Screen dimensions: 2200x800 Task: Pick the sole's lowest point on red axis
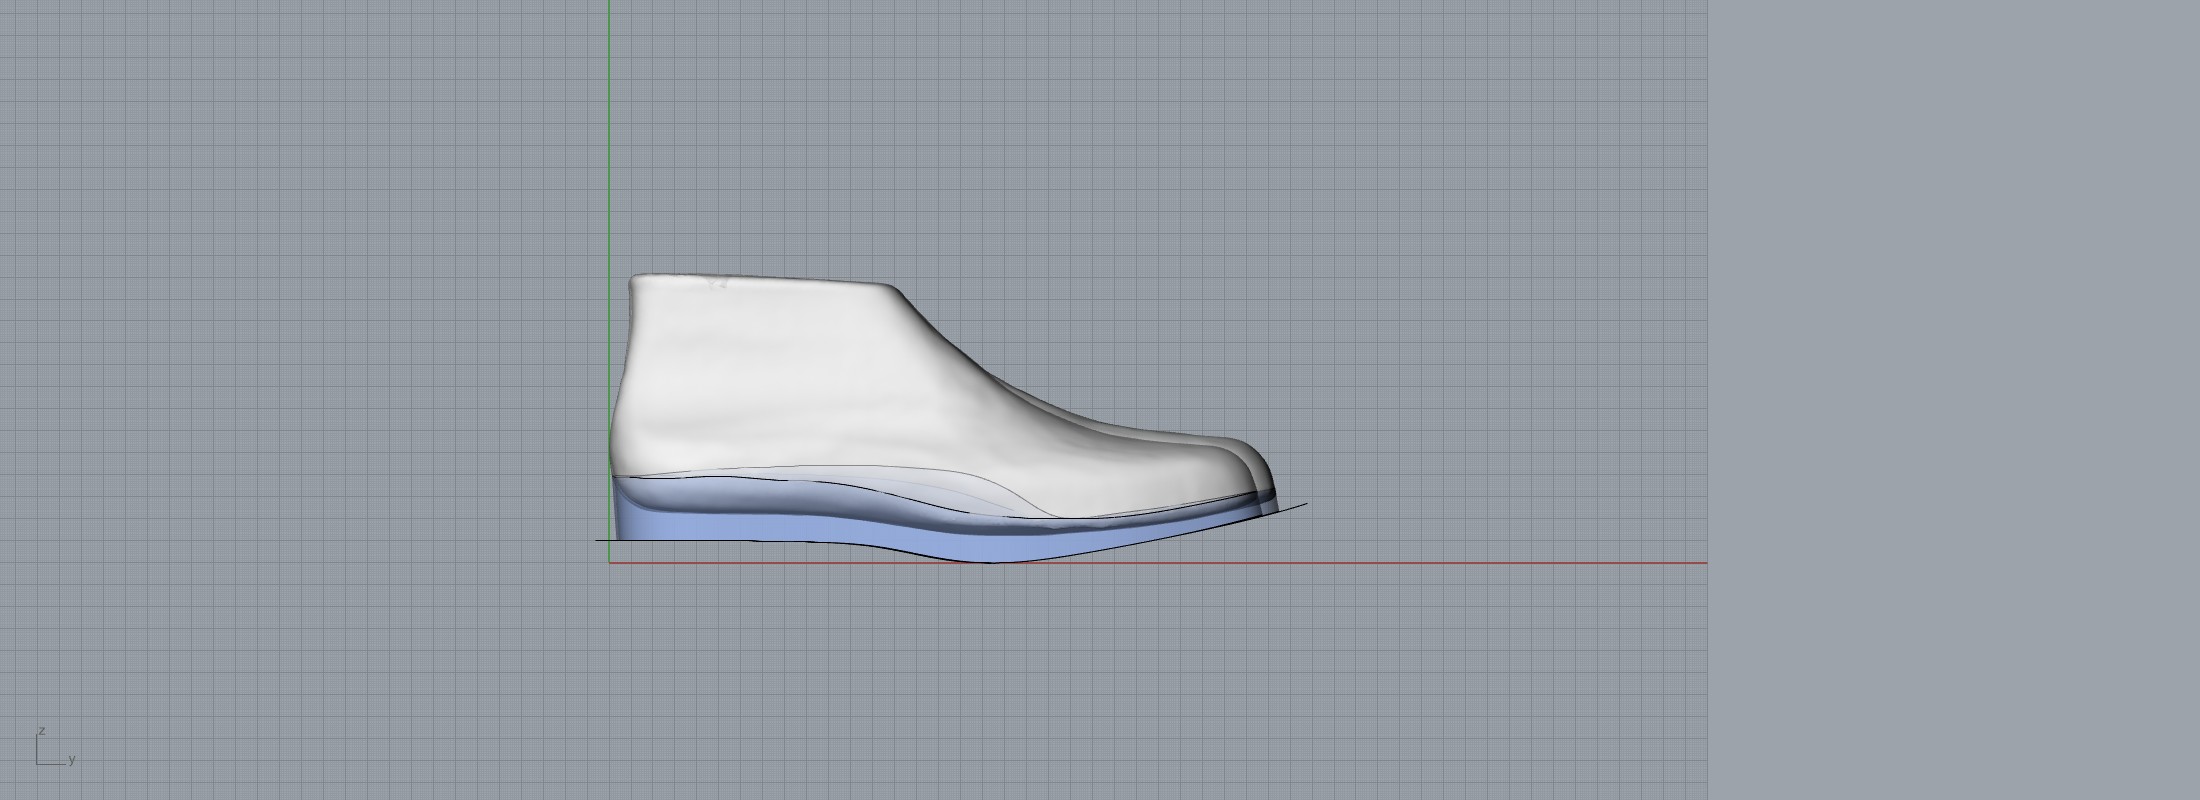[x=990, y=561]
